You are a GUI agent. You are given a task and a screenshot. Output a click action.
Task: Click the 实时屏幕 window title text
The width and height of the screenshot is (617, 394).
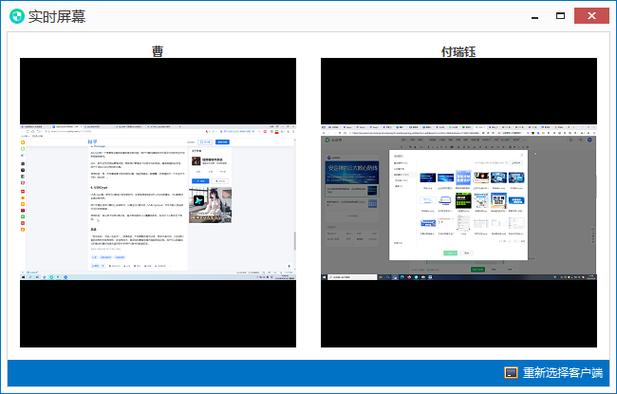57,17
